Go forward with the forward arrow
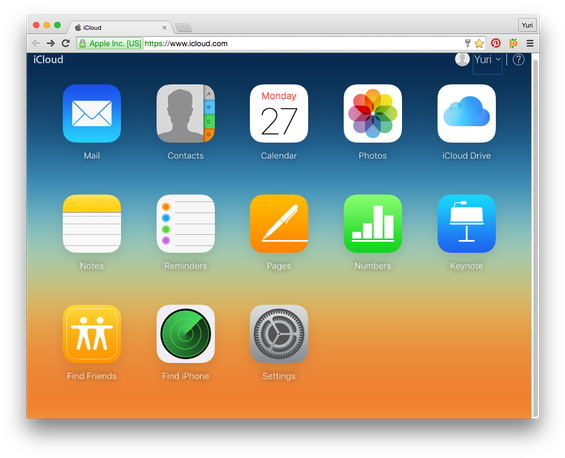Screen dimensions: 565x458 click(51, 43)
